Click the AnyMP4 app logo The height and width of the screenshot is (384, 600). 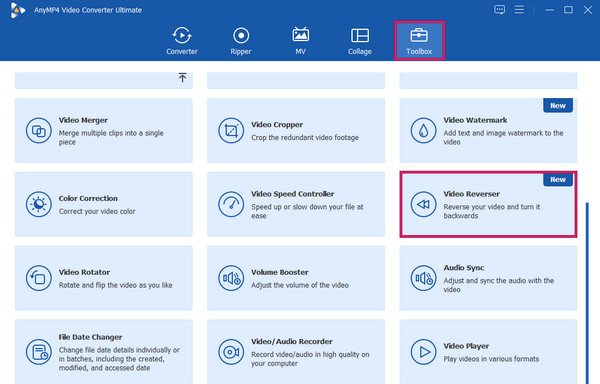18,10
